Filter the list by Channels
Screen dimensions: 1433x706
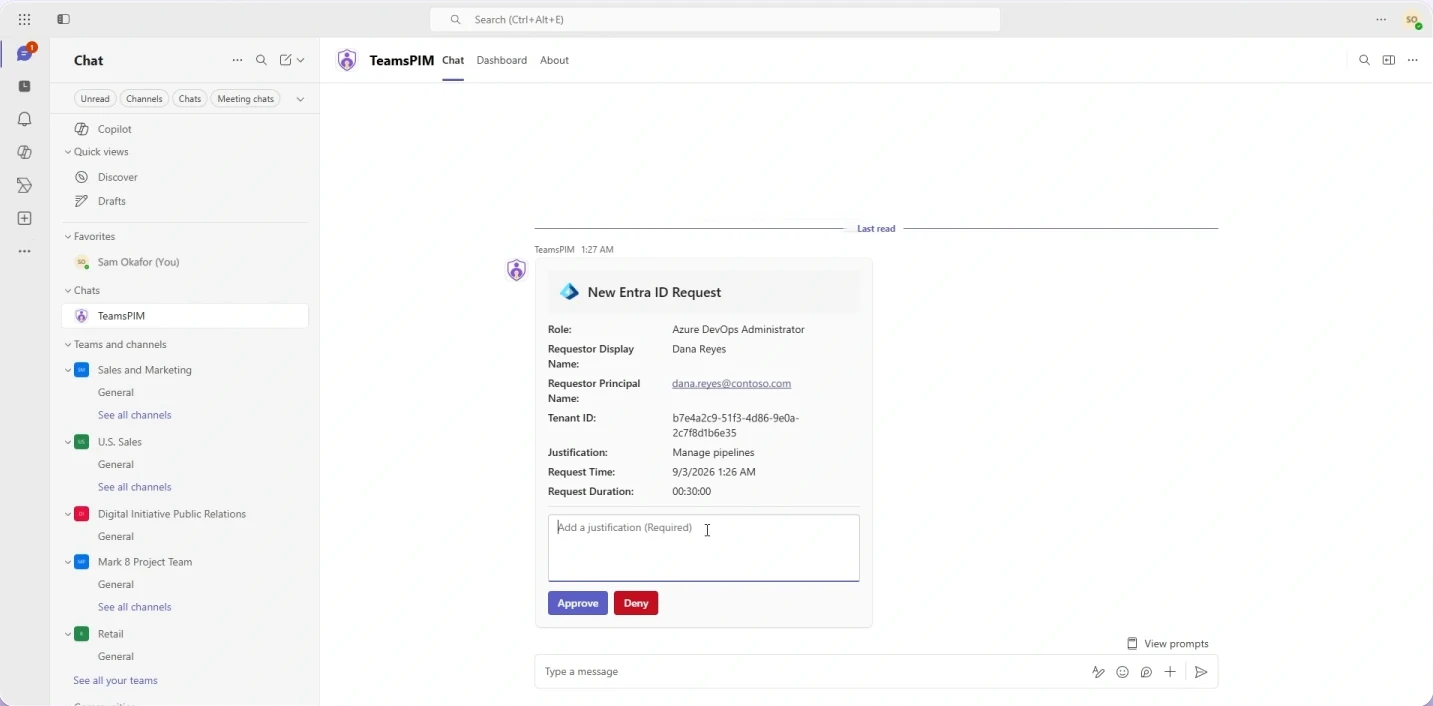coord(144,99)
